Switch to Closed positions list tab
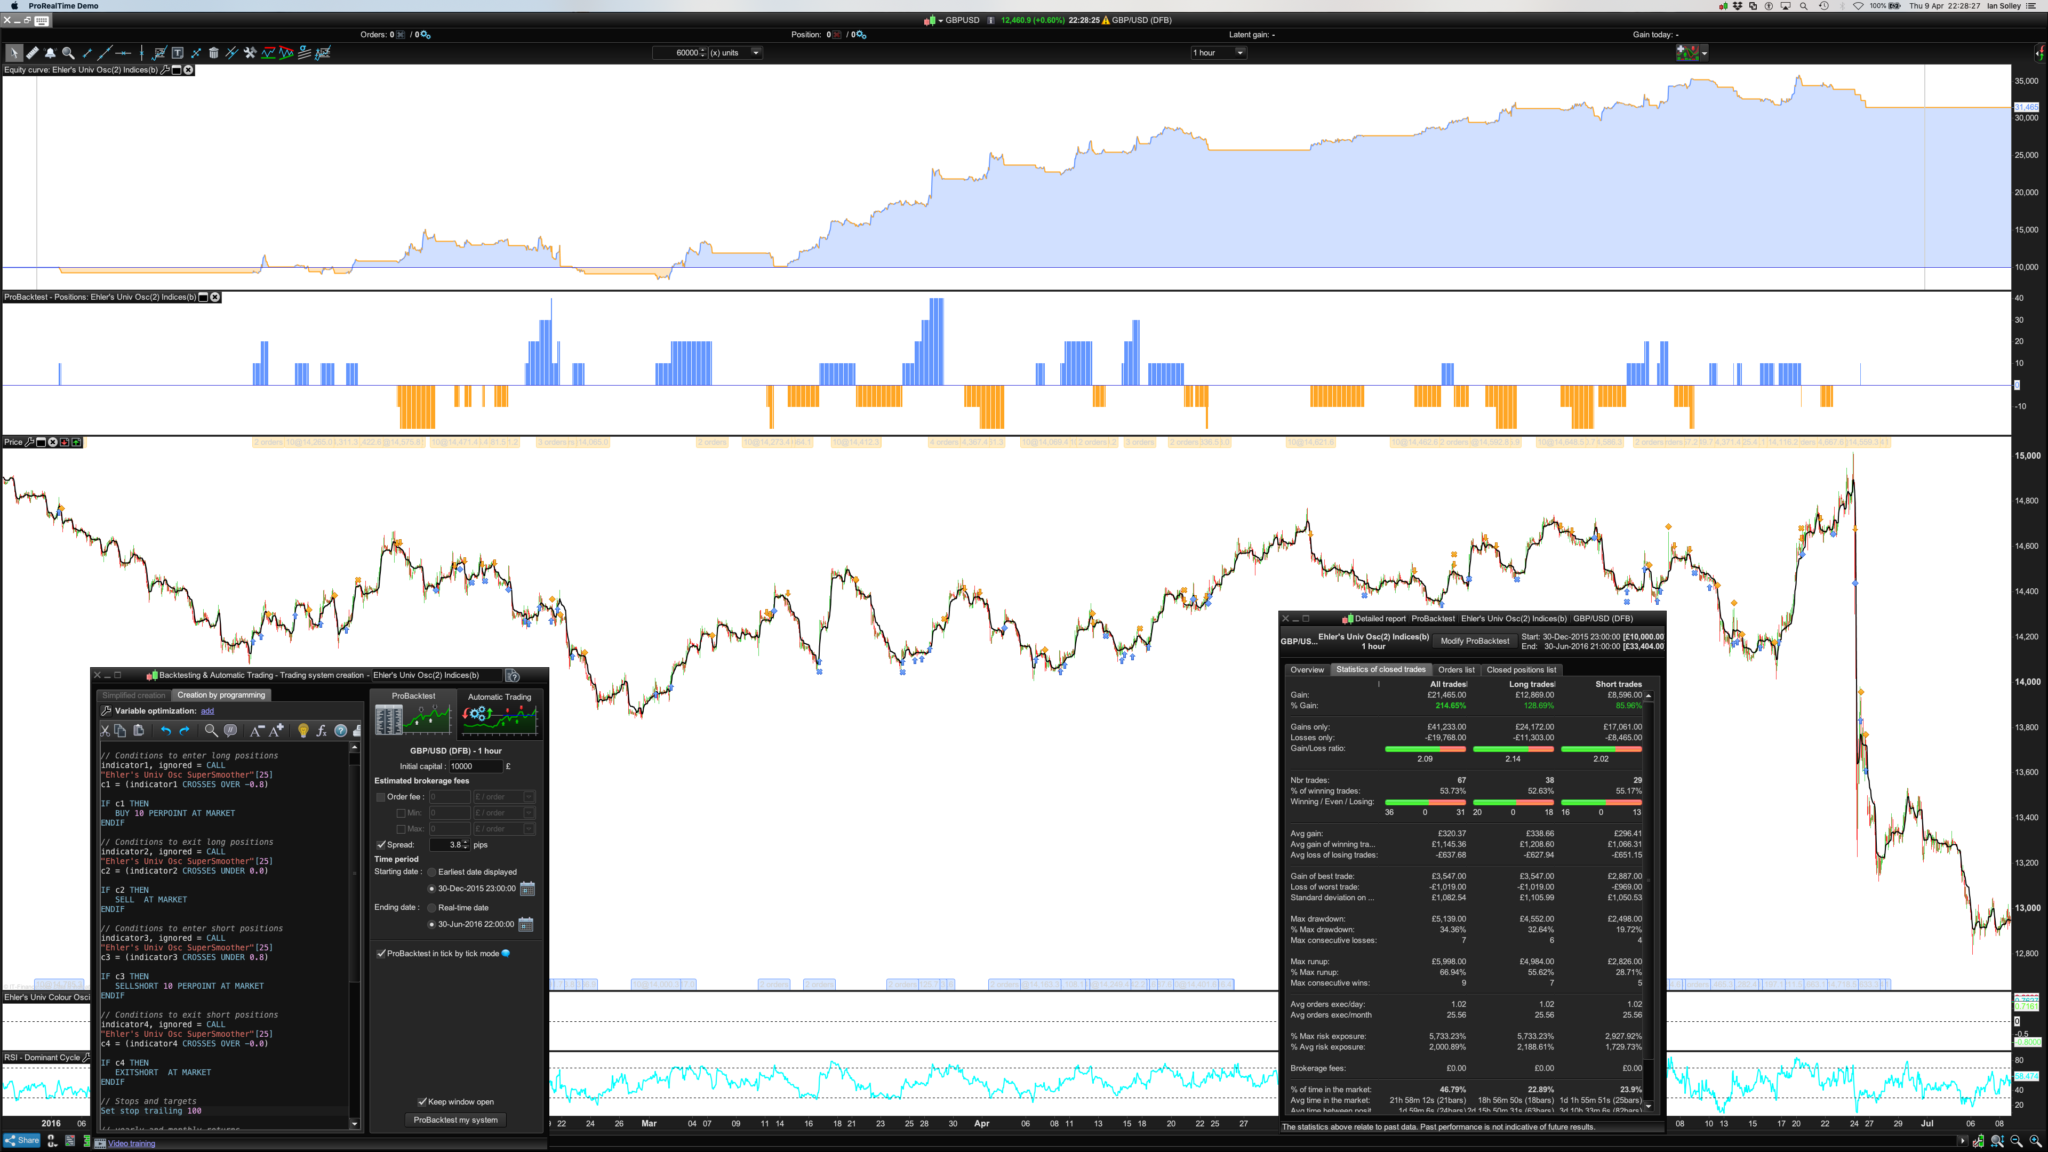The width and height of the screenshot is (2048, 1152). click(1521, 670)
